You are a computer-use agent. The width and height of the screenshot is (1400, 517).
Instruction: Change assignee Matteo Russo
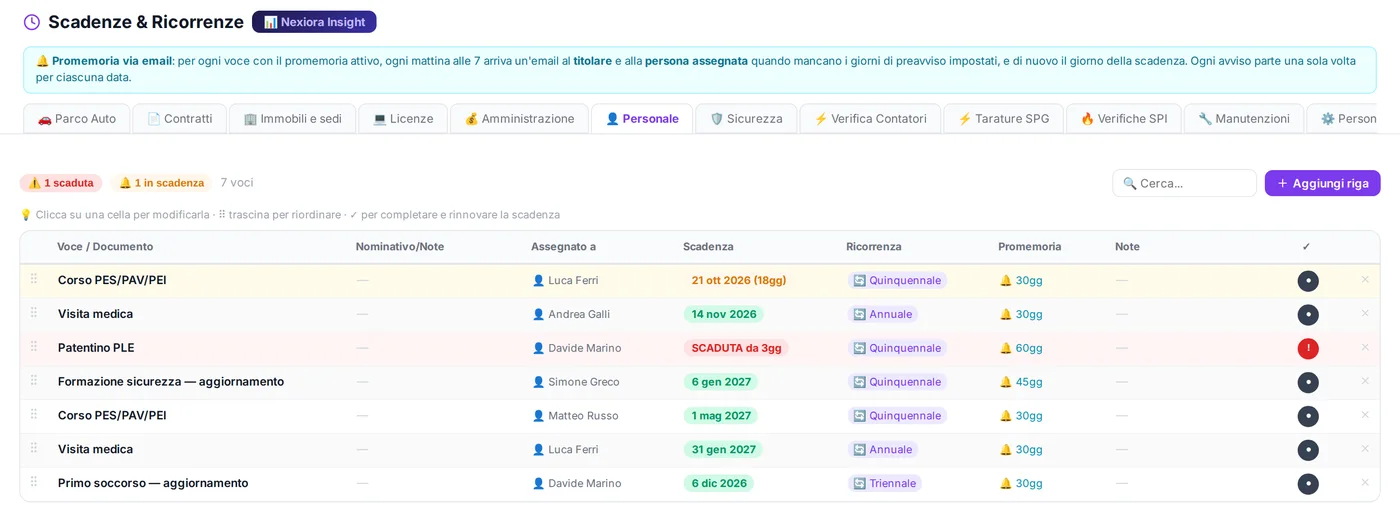[575, 416]
